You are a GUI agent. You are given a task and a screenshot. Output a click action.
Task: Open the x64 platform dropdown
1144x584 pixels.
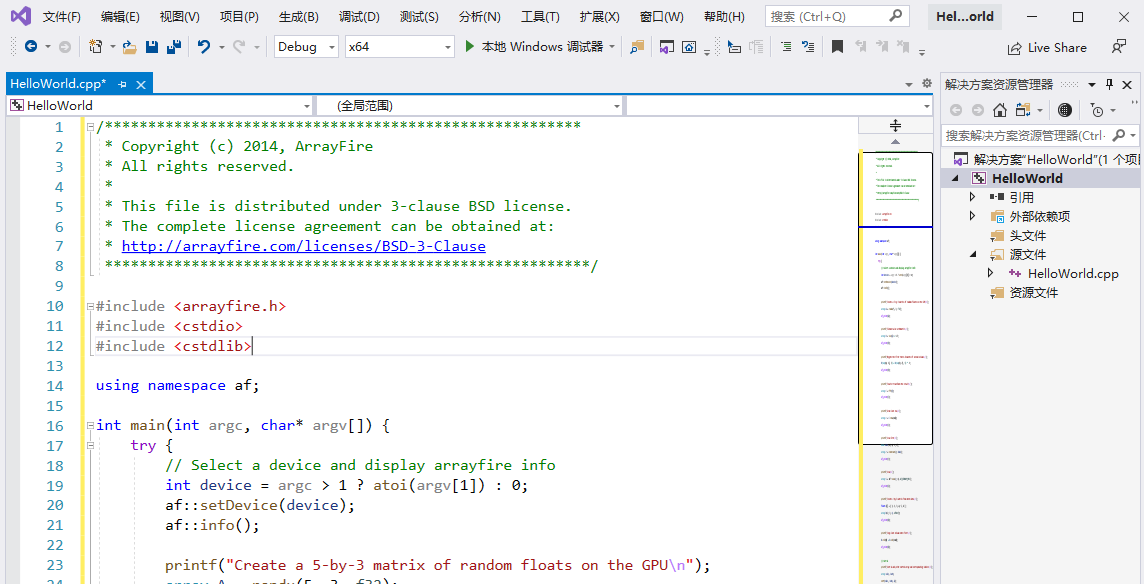coord(448,47)
